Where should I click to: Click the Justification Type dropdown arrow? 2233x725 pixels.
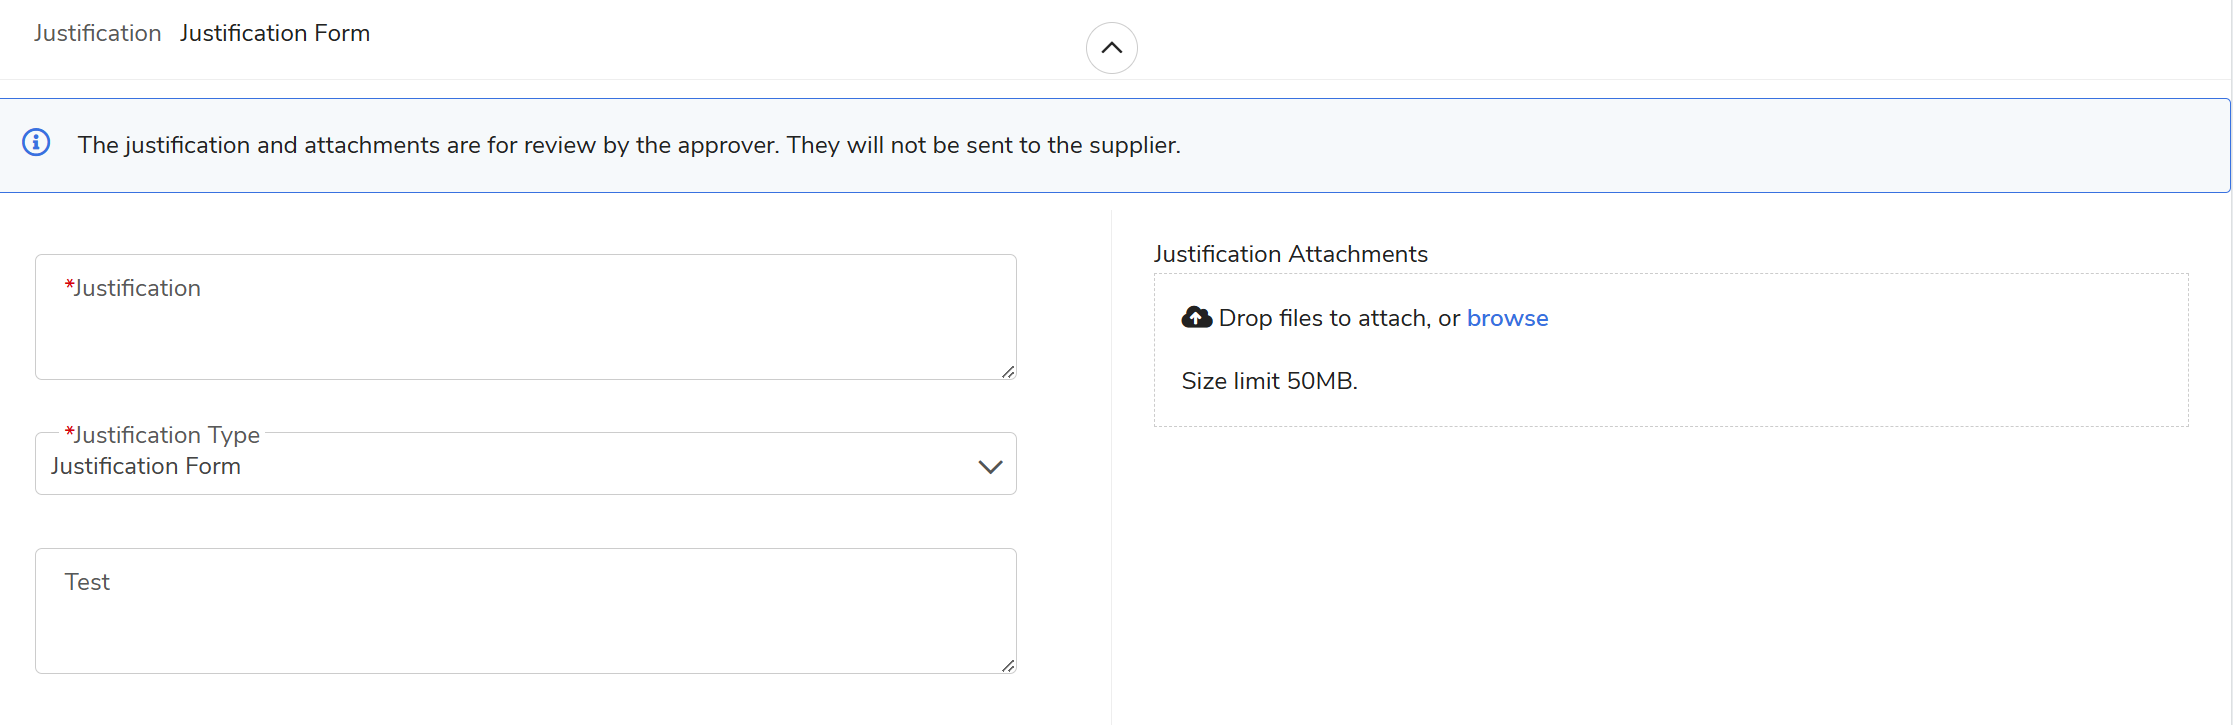coord(990,467)
